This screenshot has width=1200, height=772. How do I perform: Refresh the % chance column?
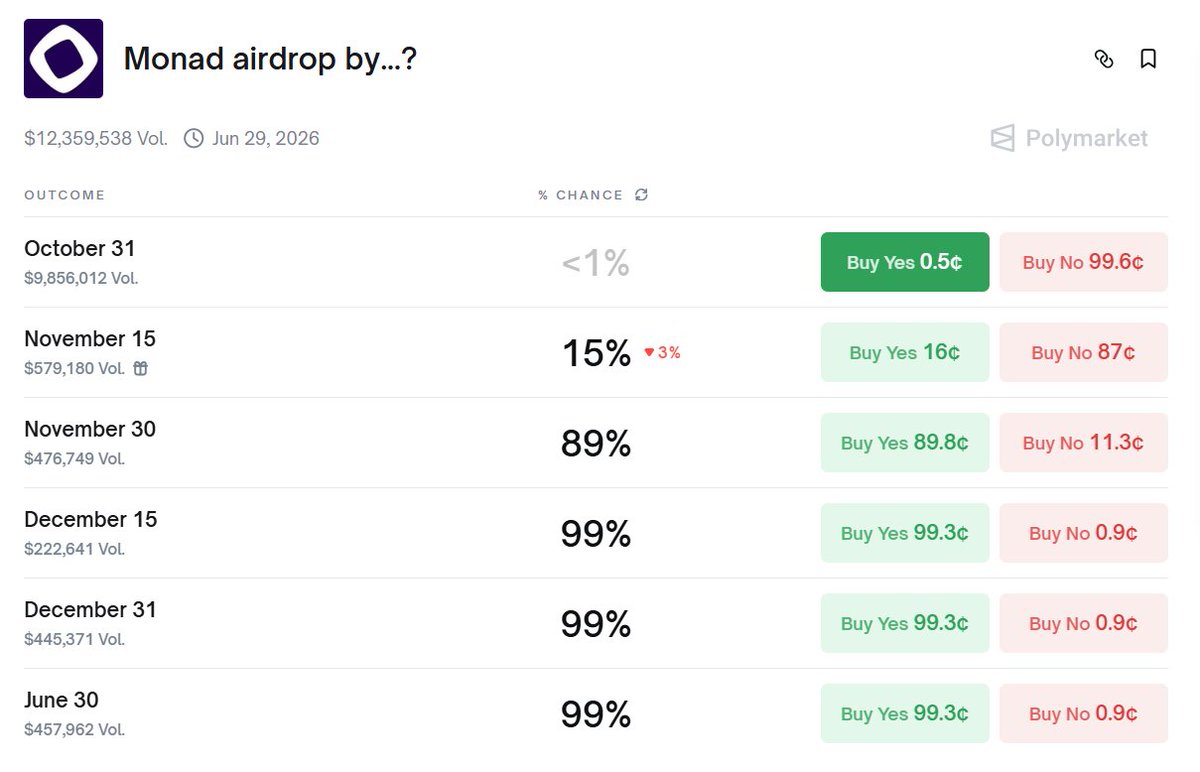coord(641,195)
